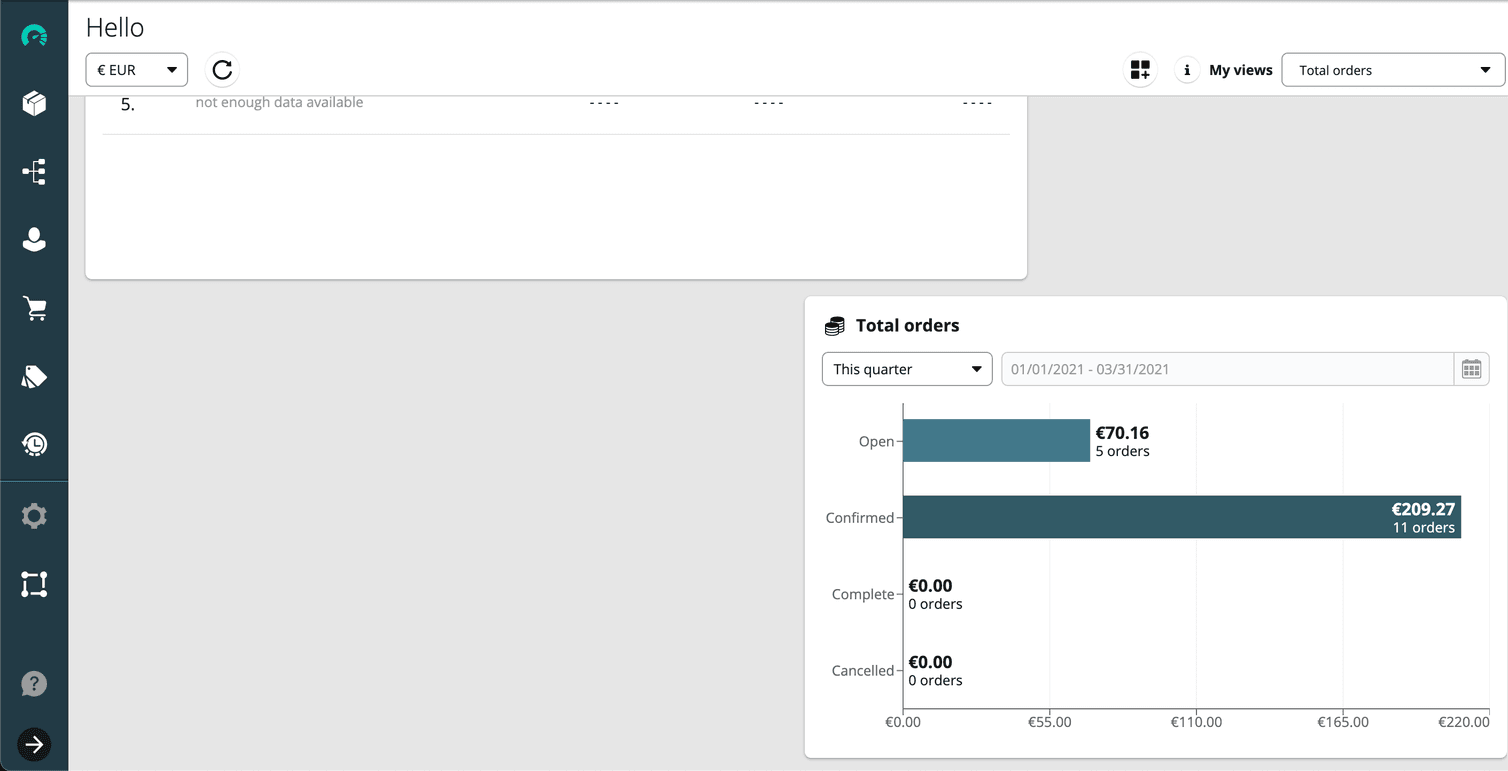Open the history clock icon in sidebar

(x=35, y=444)
